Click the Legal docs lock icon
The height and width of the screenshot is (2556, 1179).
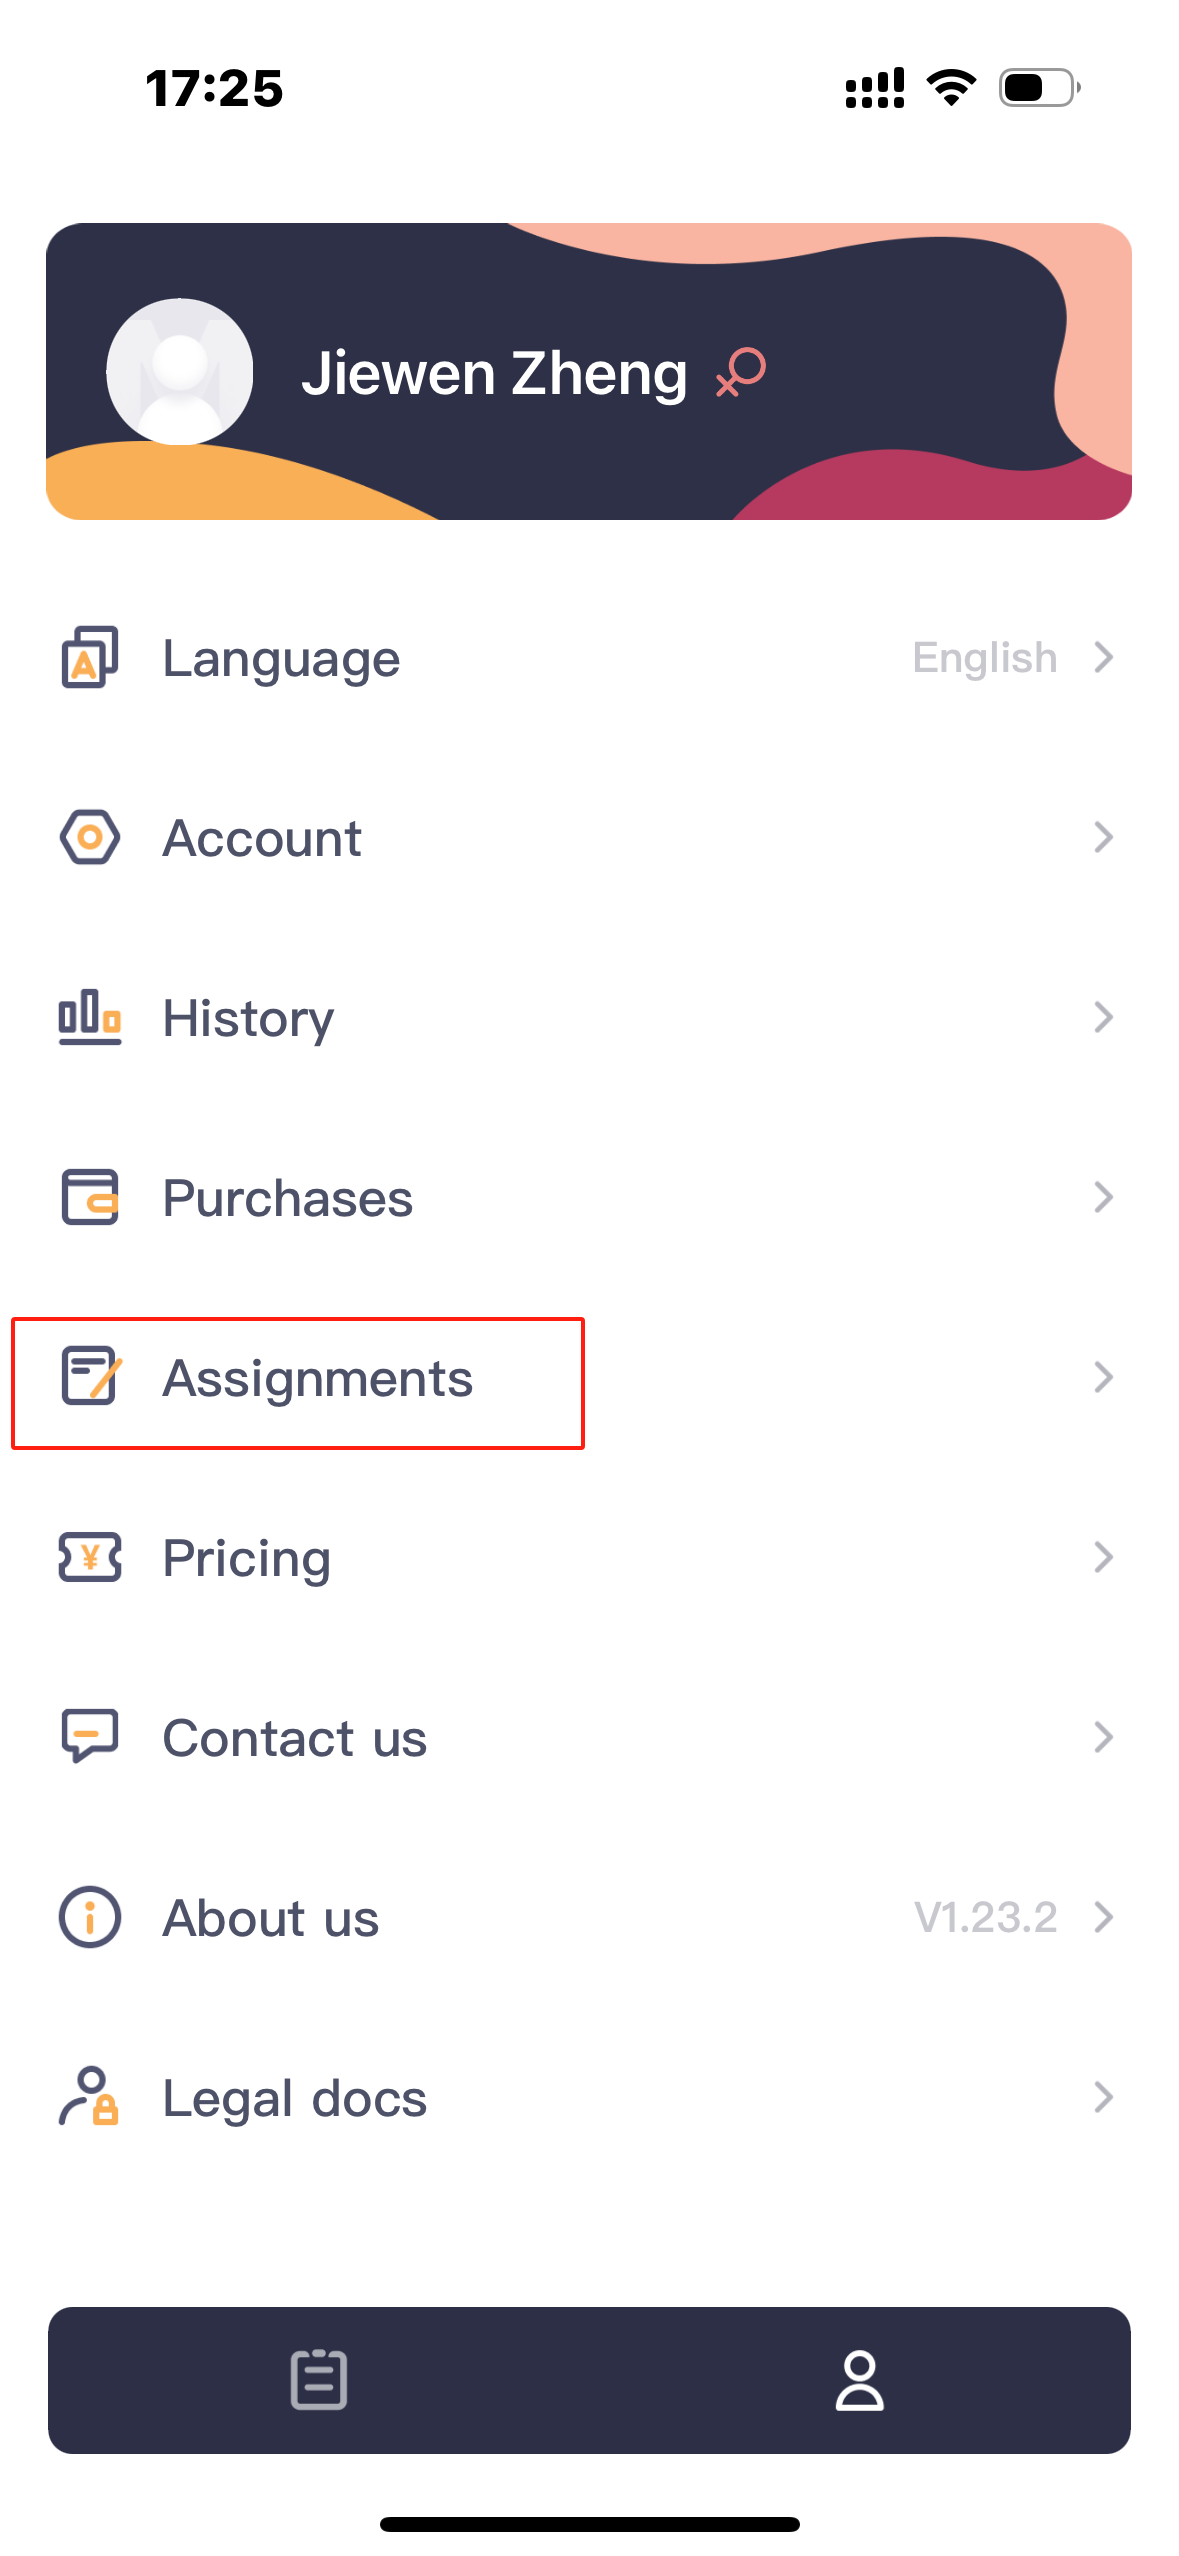pyautogui.click(x=88, y=2097)
